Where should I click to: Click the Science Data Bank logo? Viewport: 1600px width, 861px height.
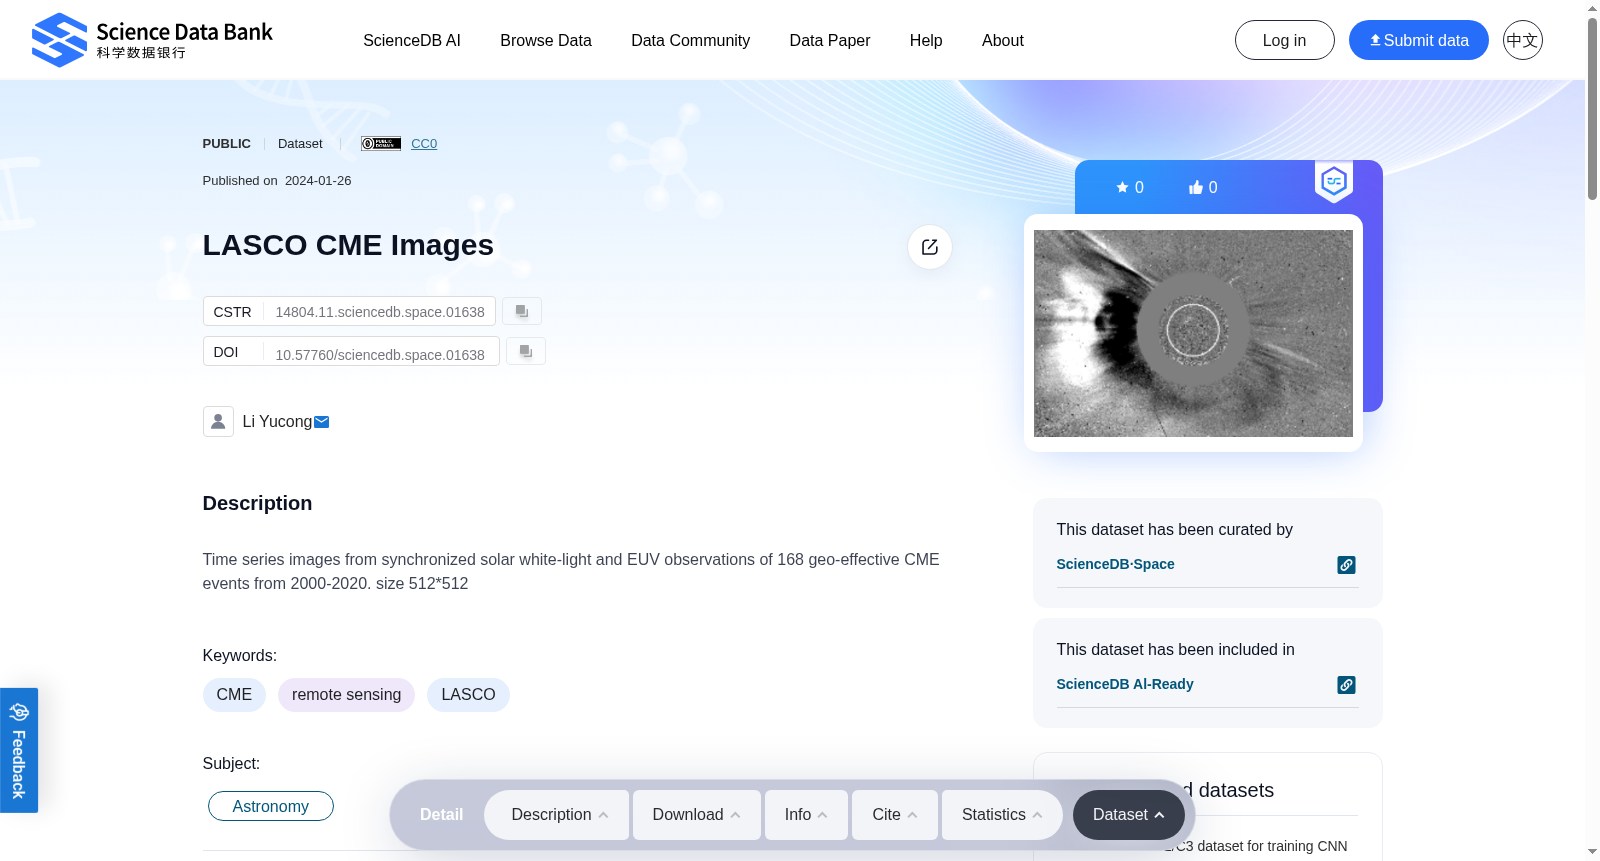coord(152,40)
